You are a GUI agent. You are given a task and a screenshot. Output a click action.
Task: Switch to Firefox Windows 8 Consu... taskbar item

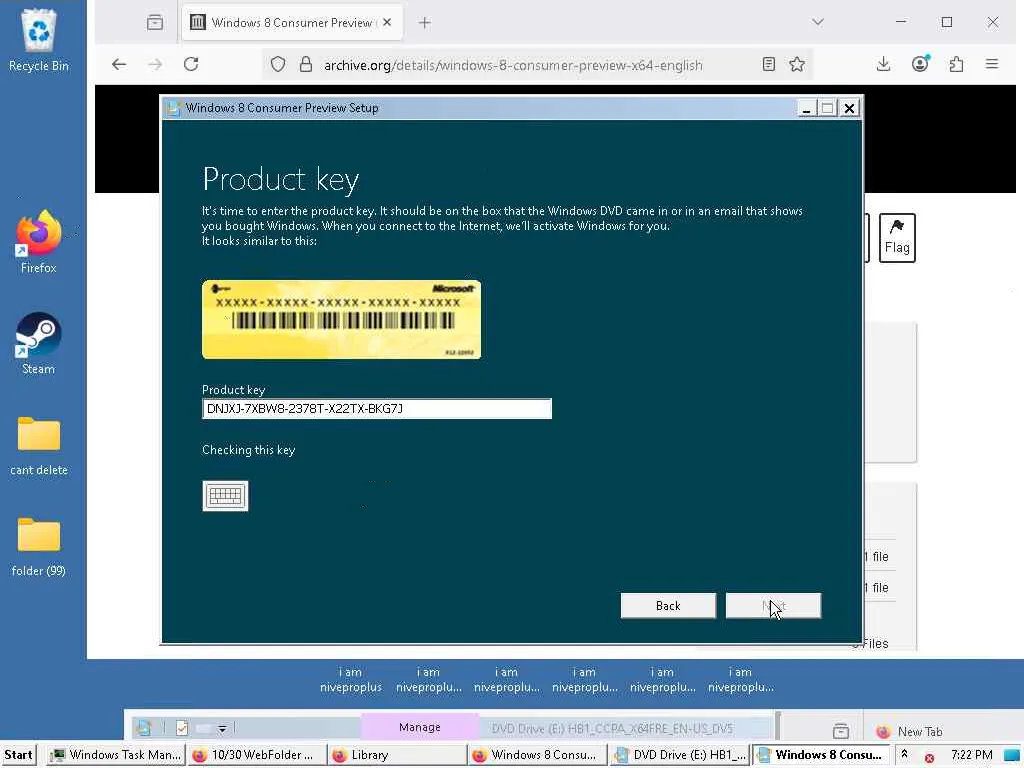(x=537, y=755)
